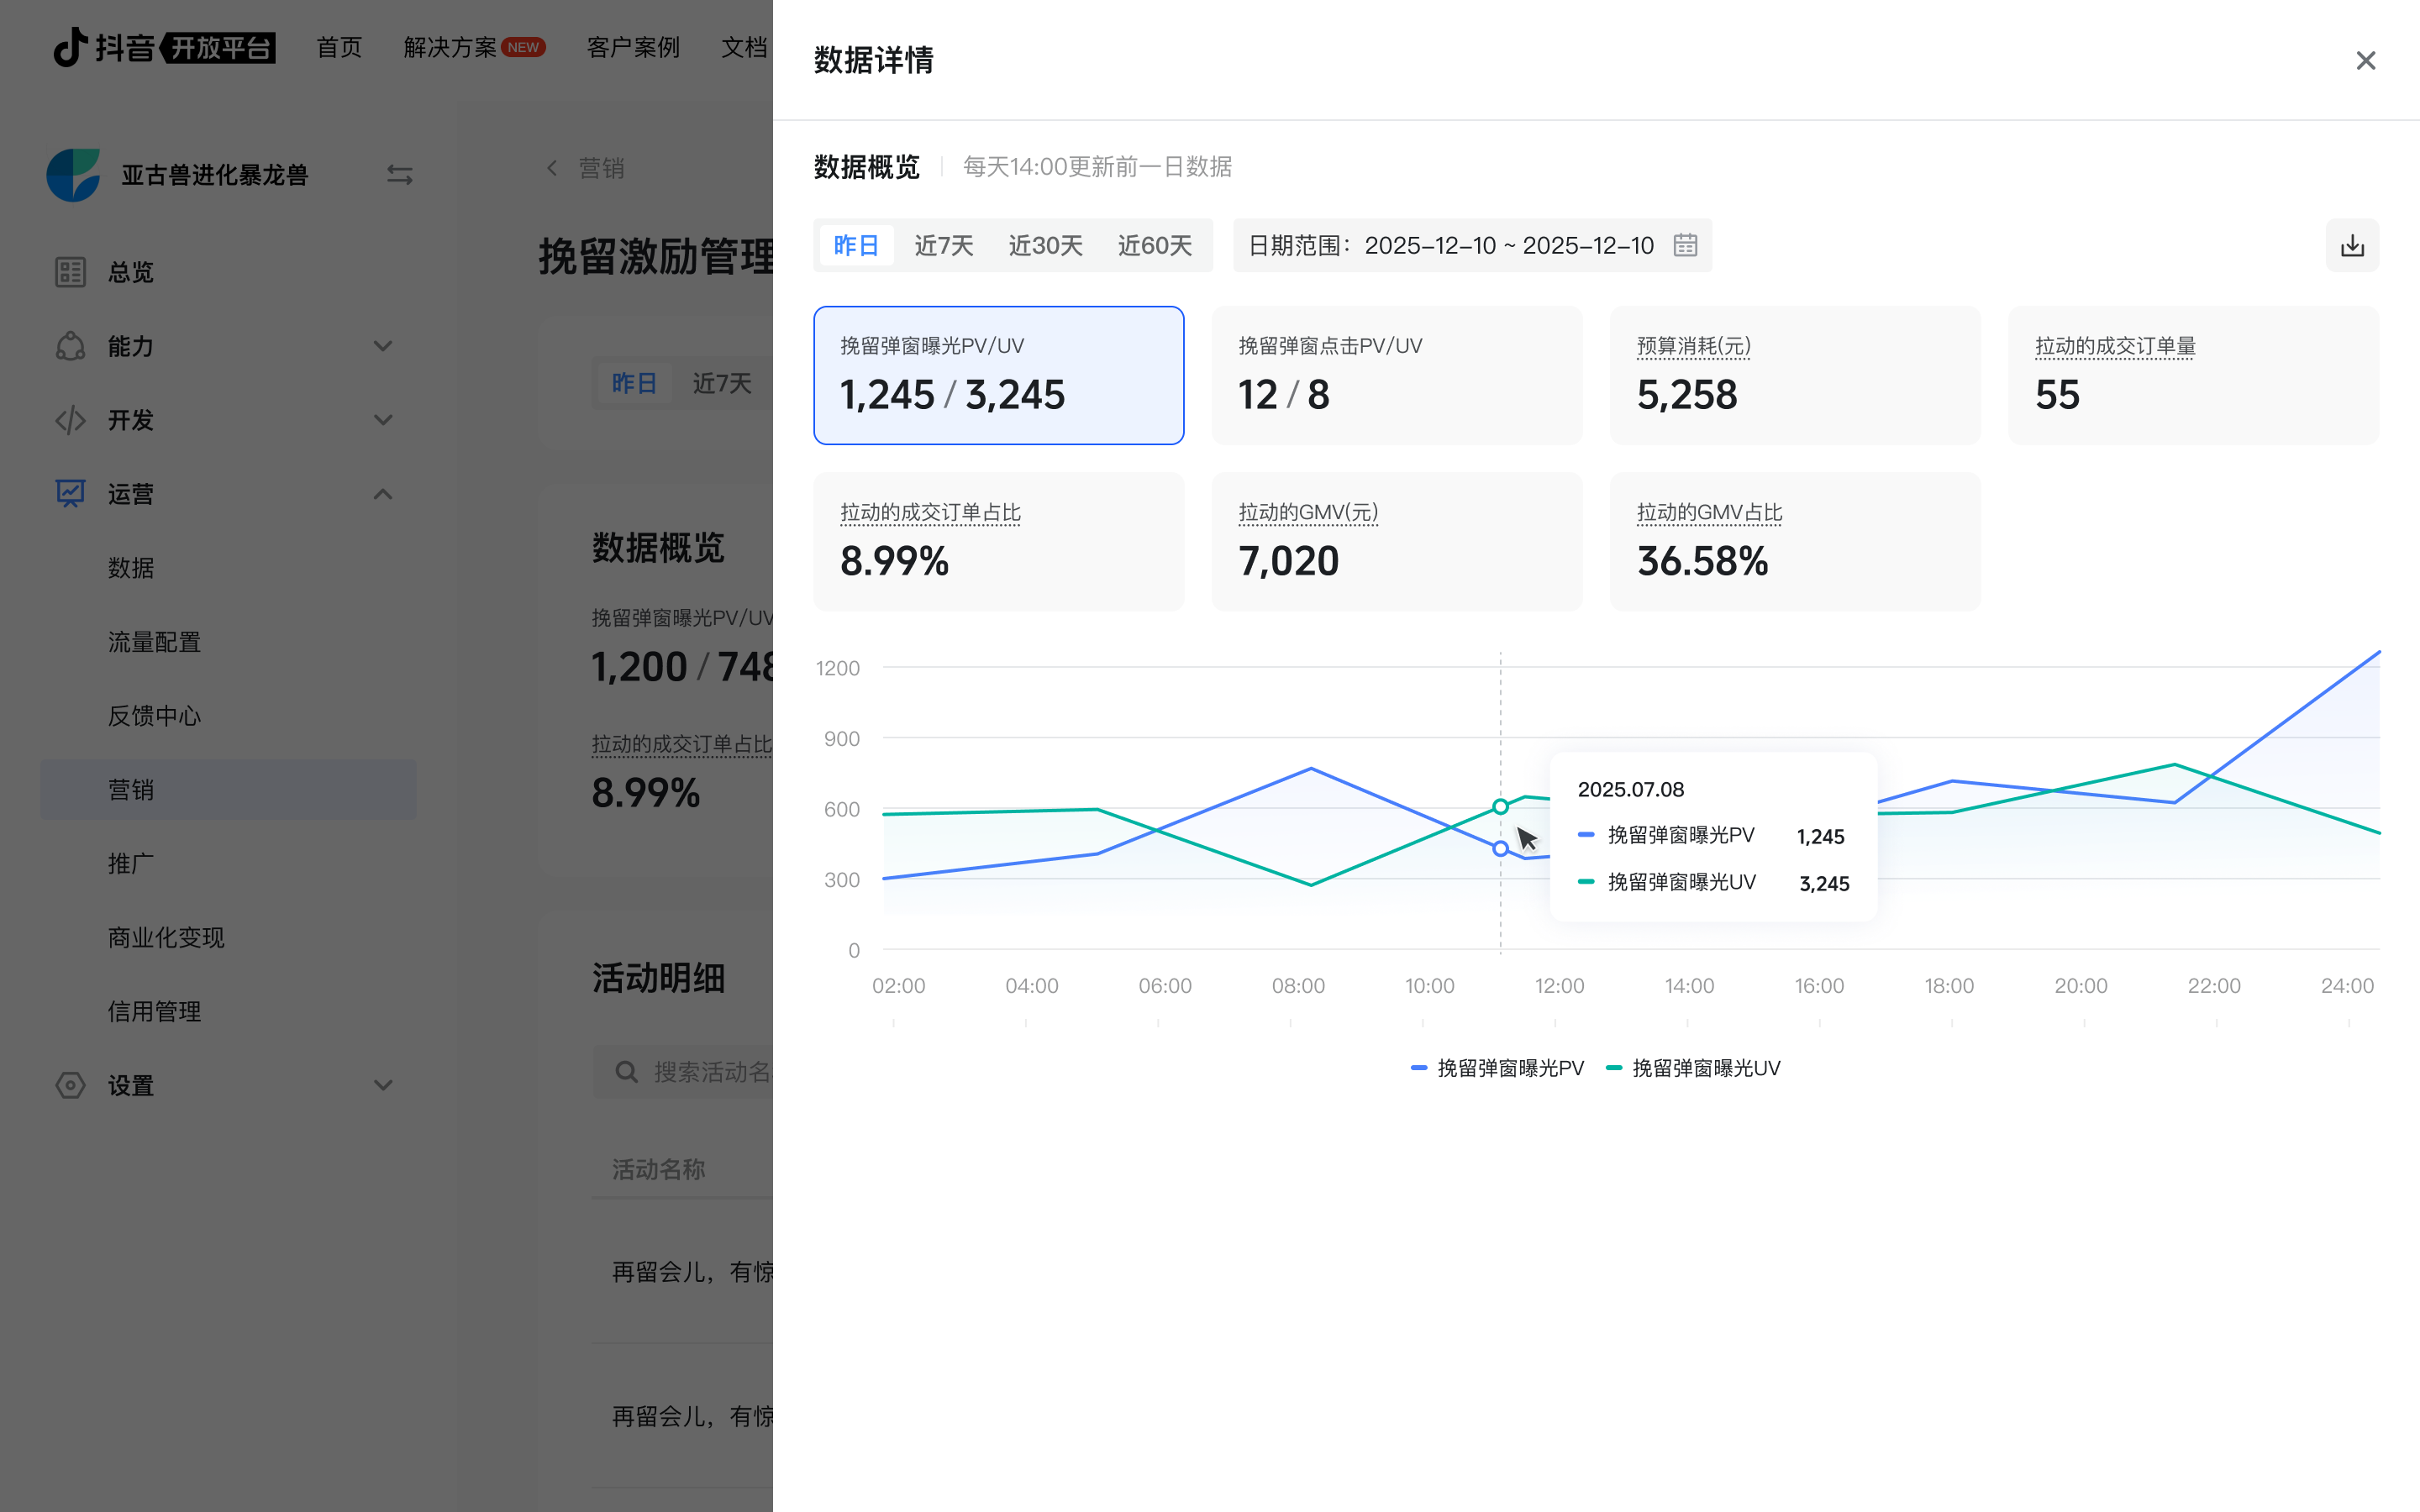
Task: Expand the 能力 menu chevron
Action: 383,346
